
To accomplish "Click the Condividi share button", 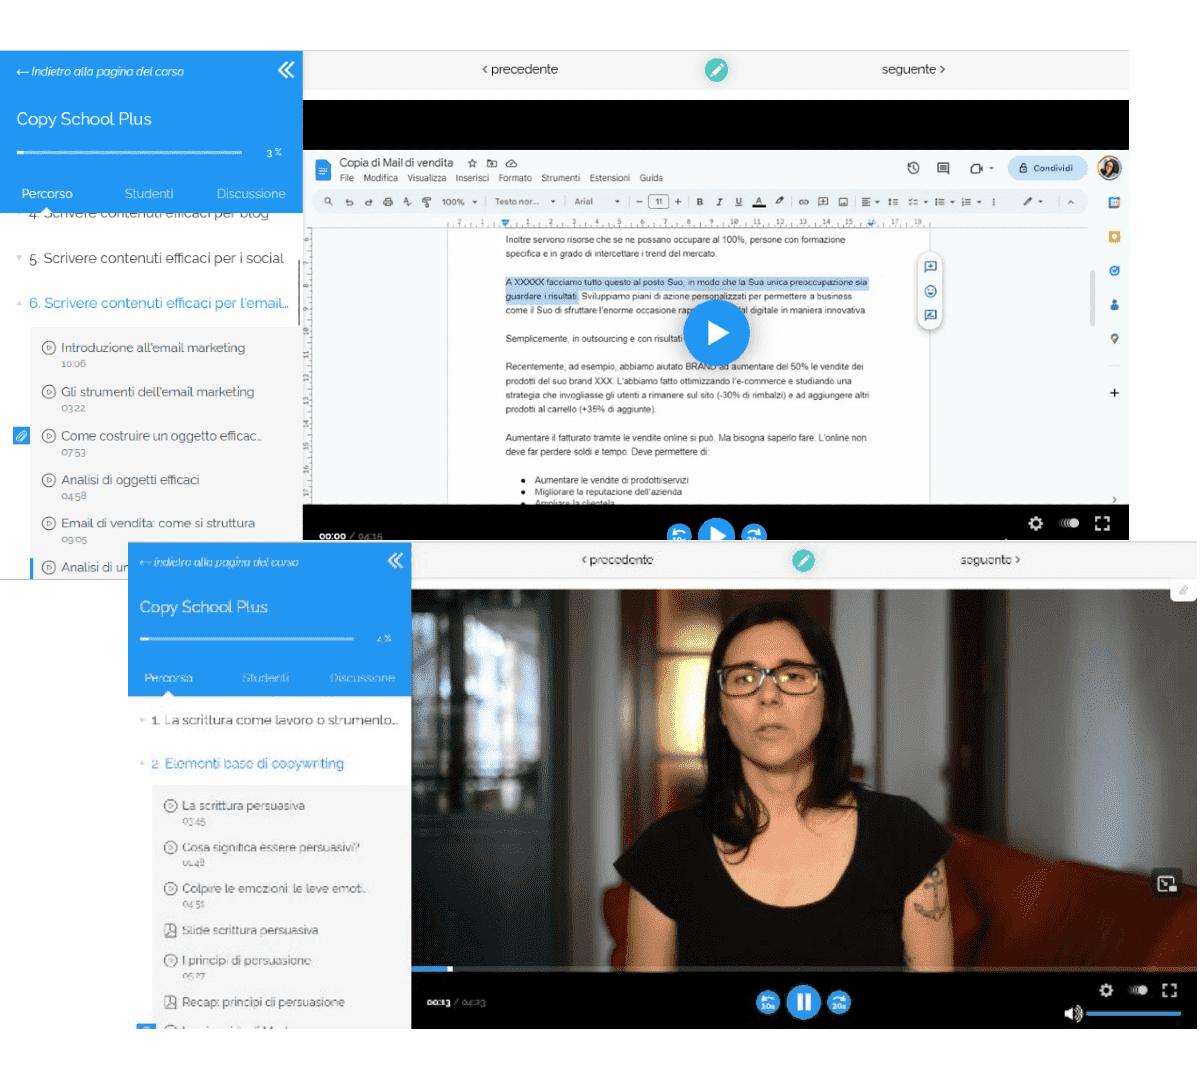I will pos(1047,168).
